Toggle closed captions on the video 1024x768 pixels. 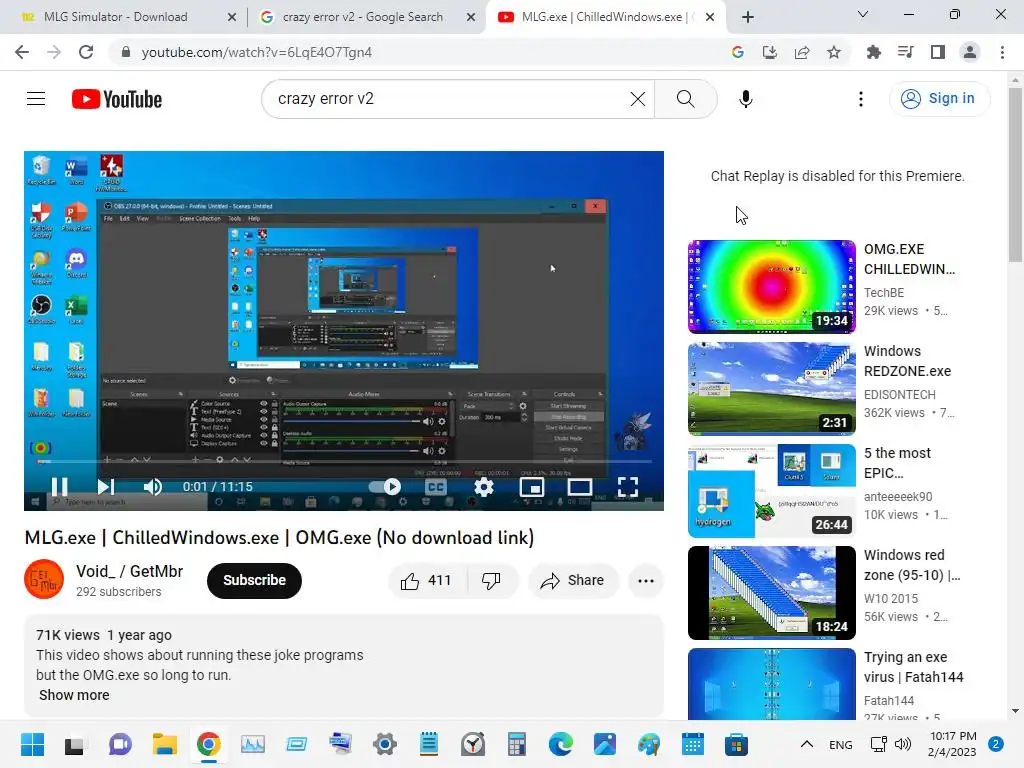click(x=435, y=487)
